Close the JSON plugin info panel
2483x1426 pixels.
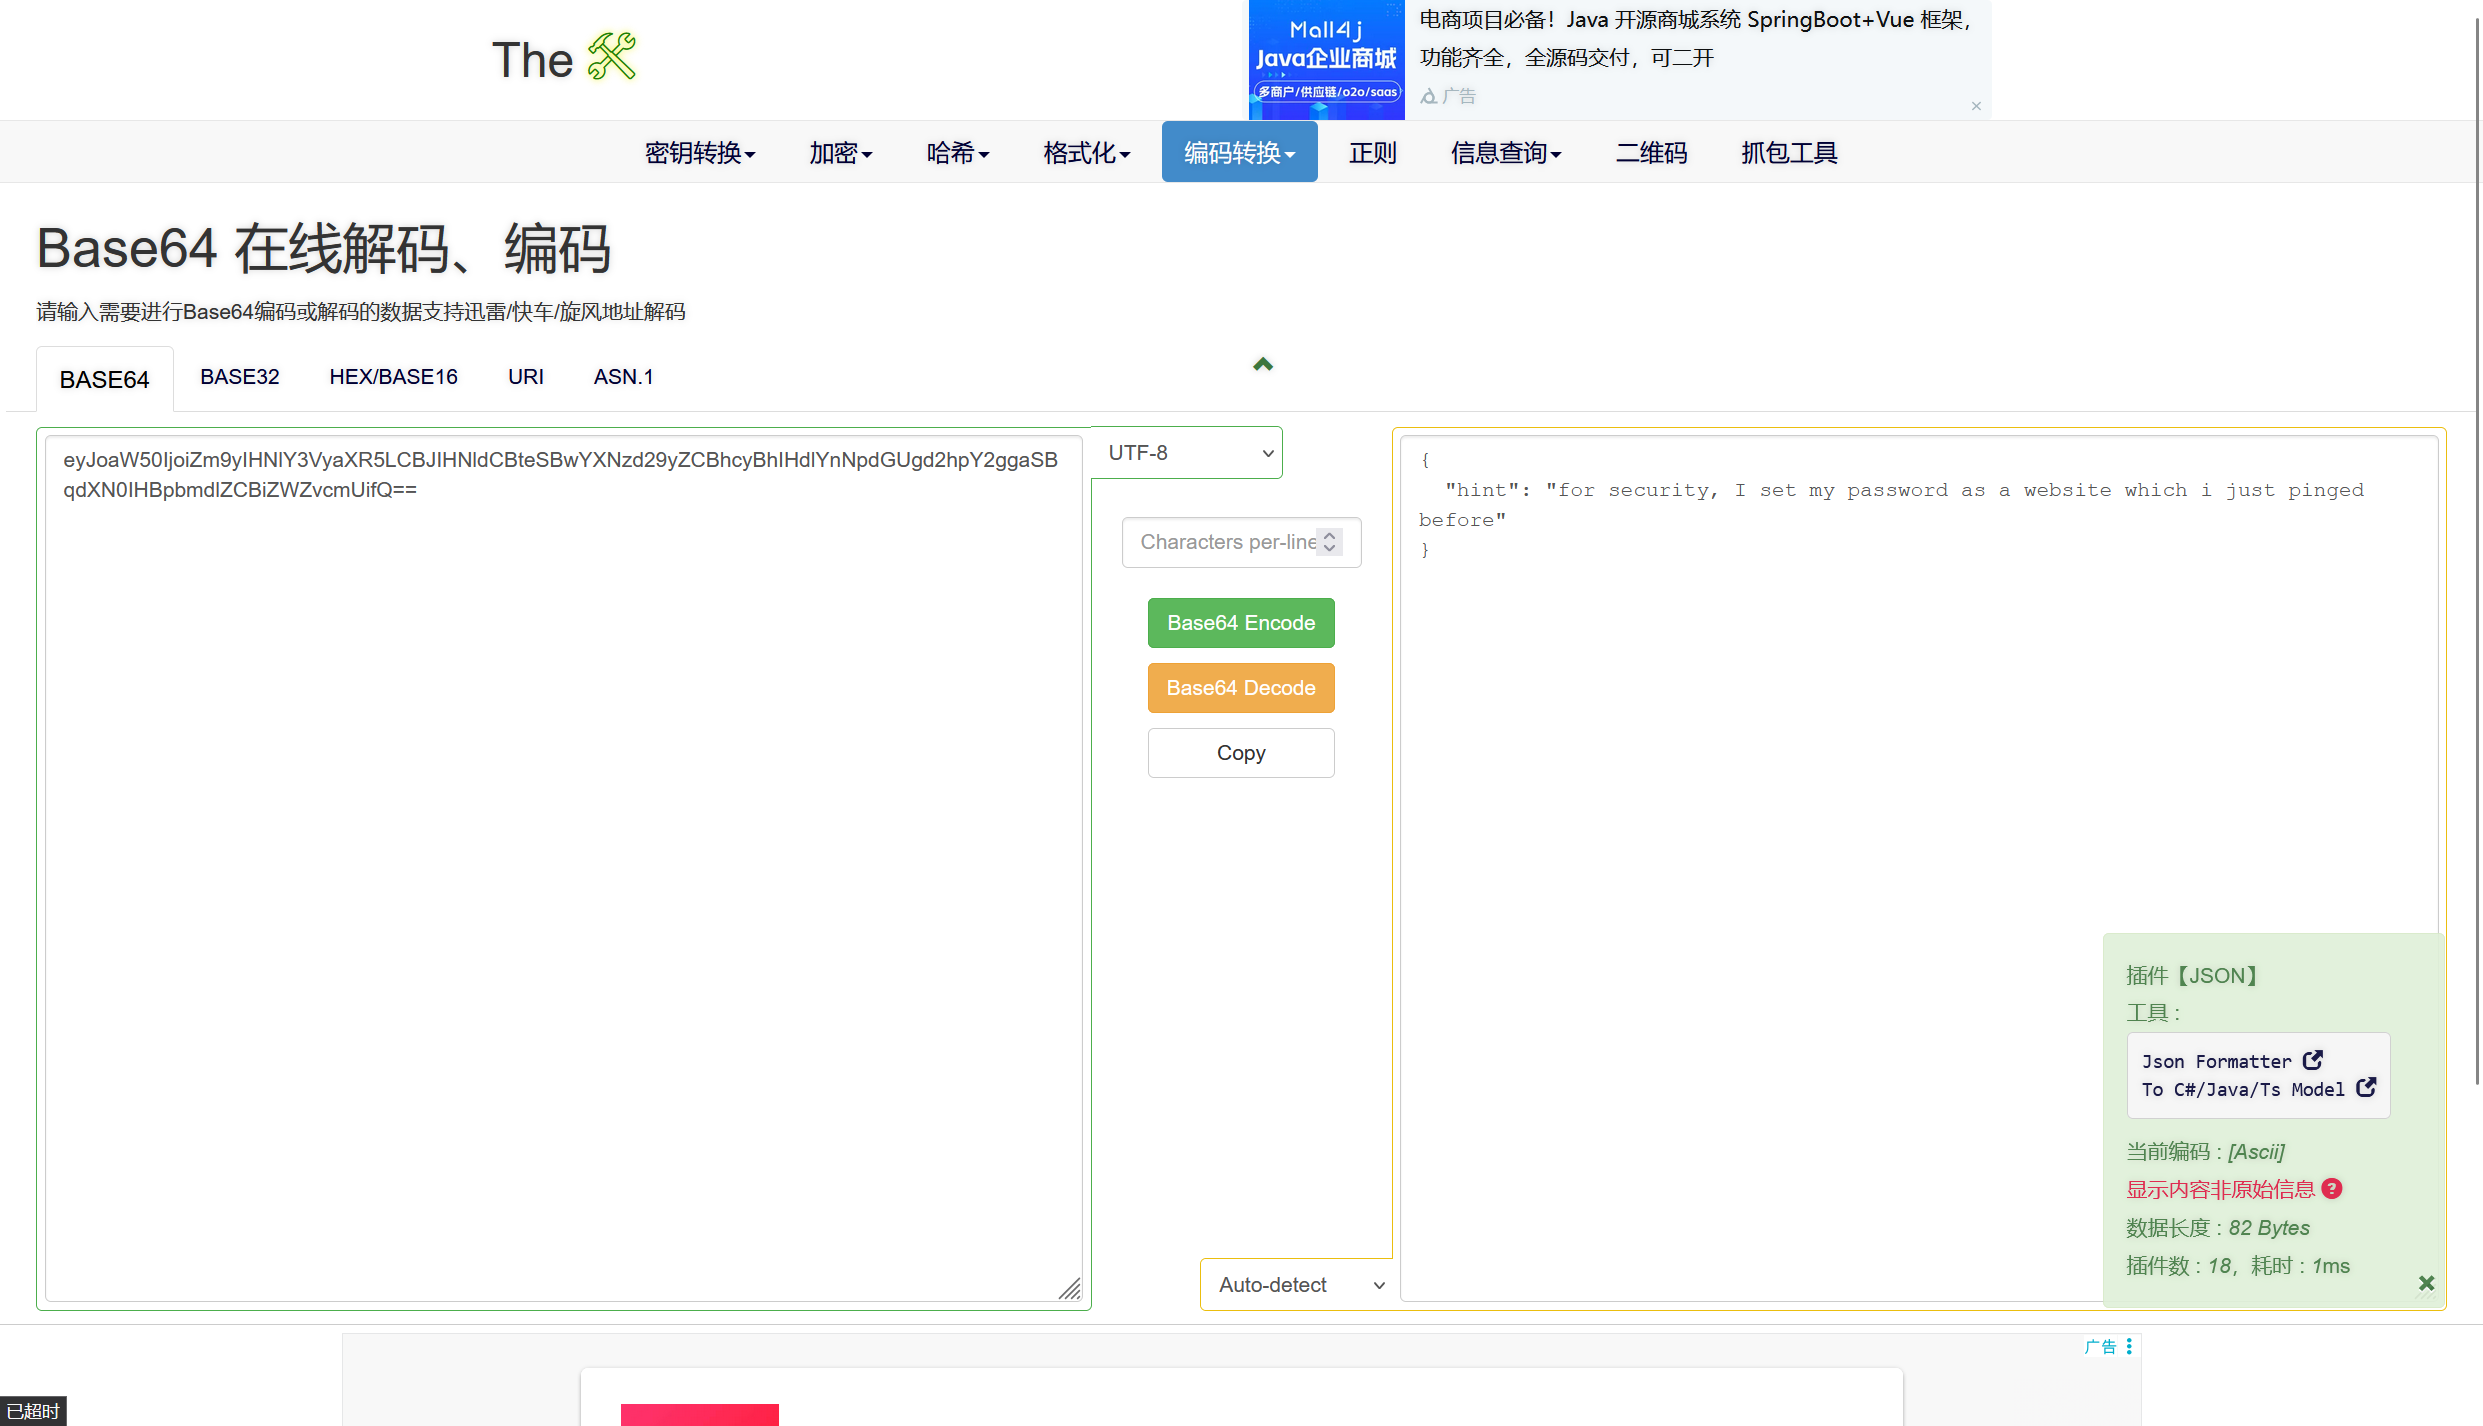point(2426,1283)
